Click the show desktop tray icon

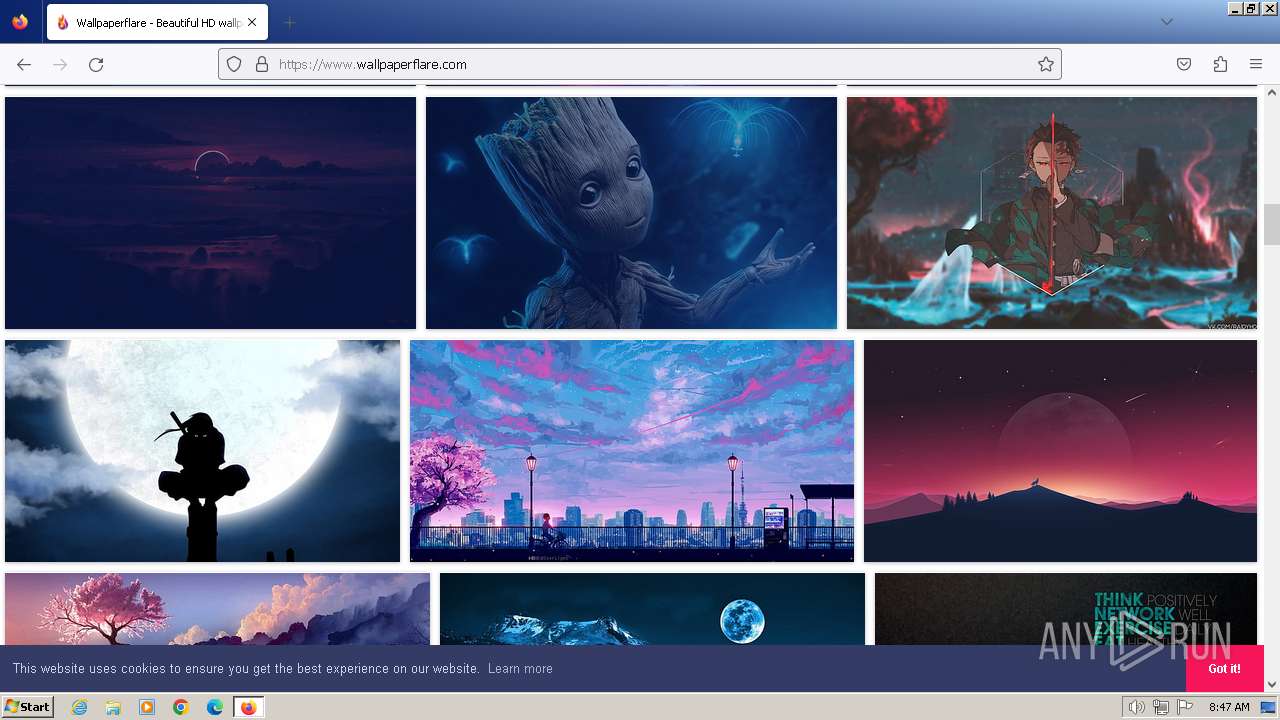(1269, 707)
